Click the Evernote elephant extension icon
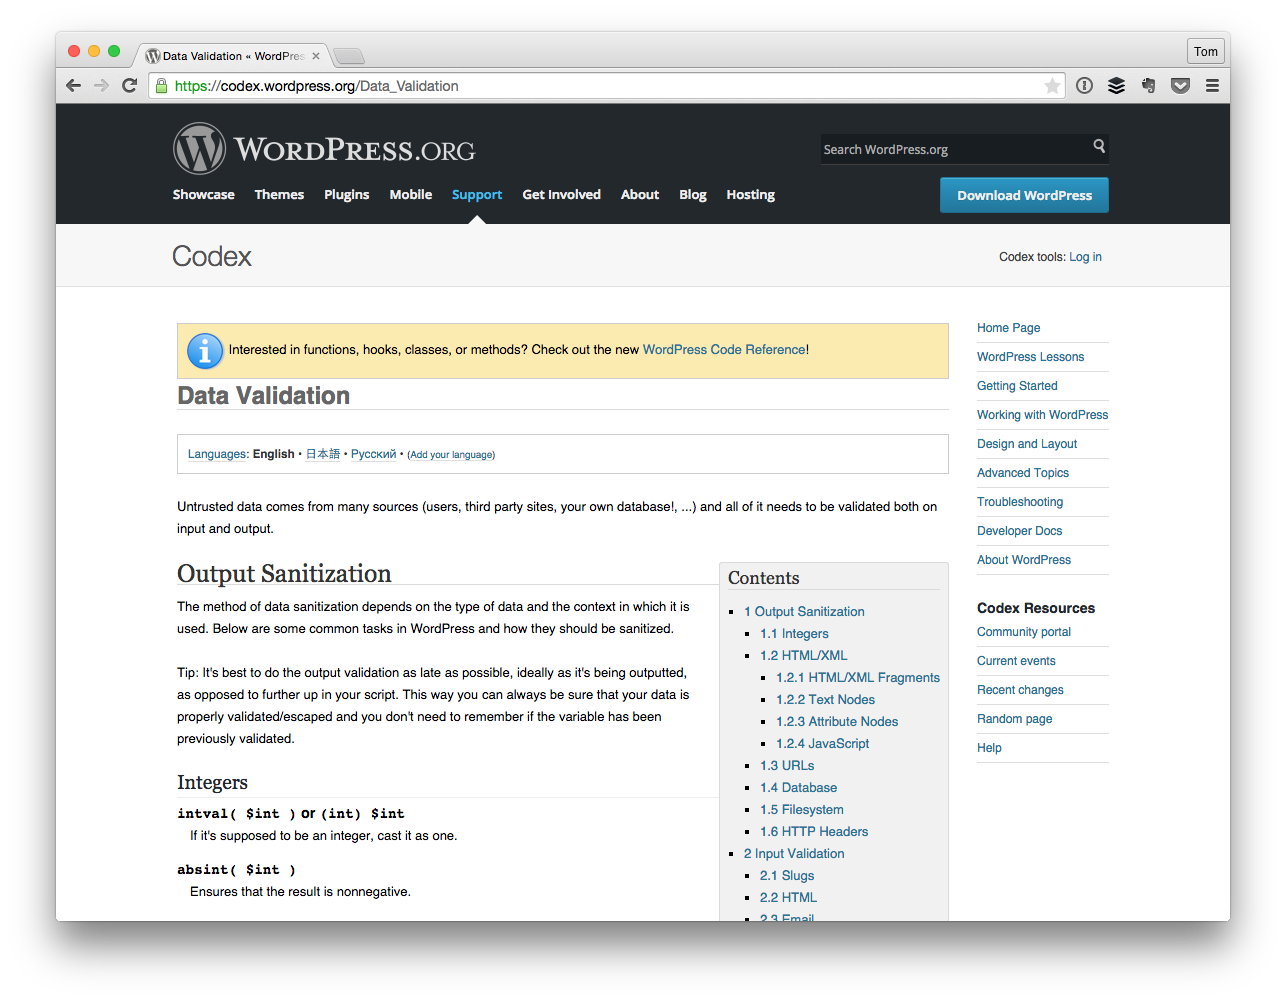 [x=1148, y=86]
